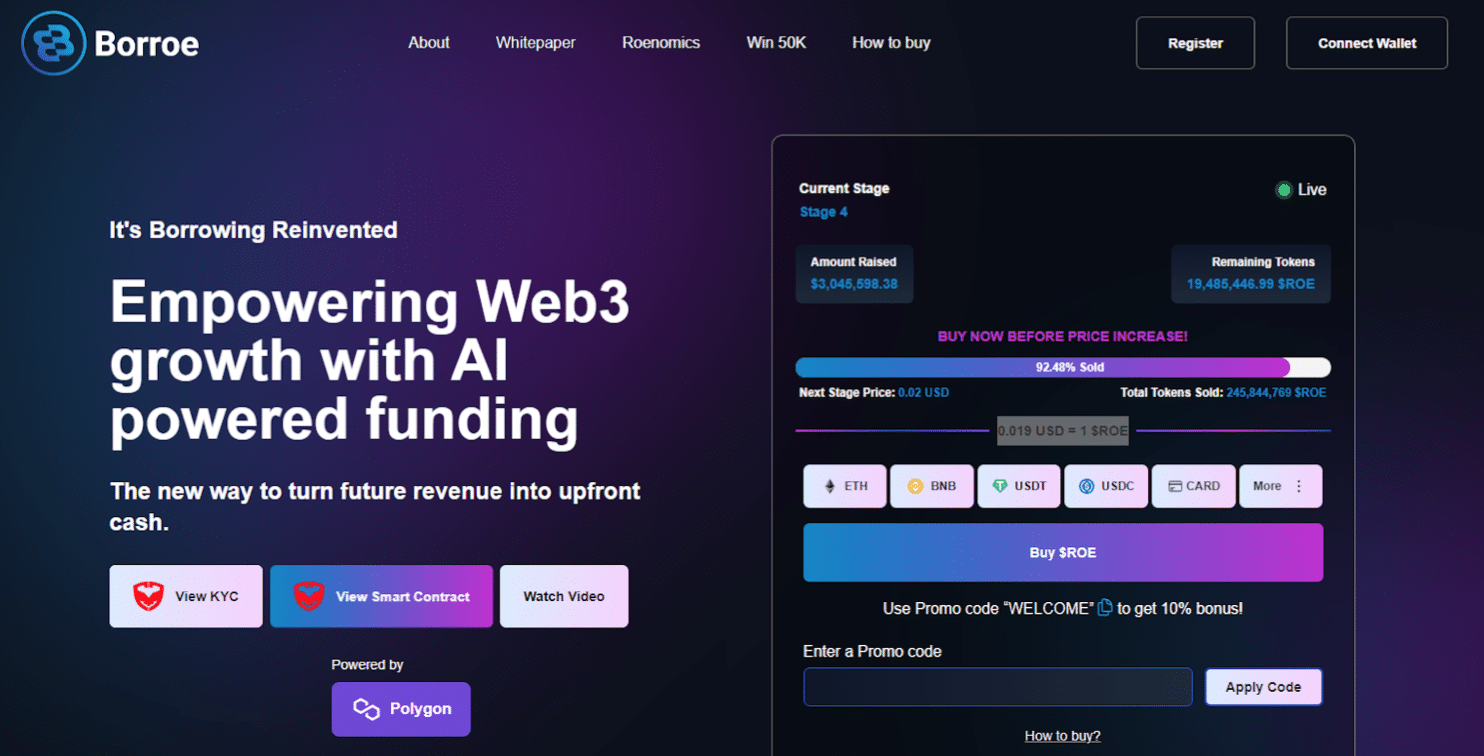Image resolution: width=1484 pixels, height=756 pixels.
Task: Open the Win 50K page
Action: pos(776,43)
